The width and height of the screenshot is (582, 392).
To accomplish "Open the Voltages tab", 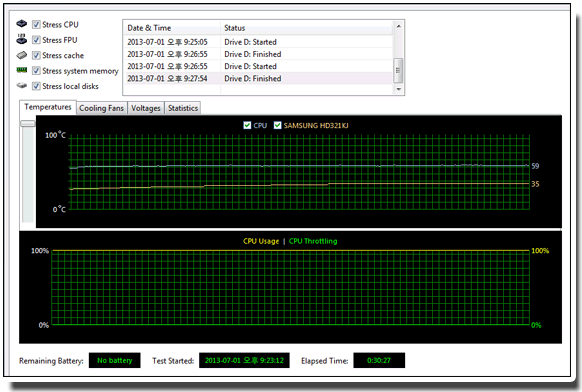I will click(146, 108).
